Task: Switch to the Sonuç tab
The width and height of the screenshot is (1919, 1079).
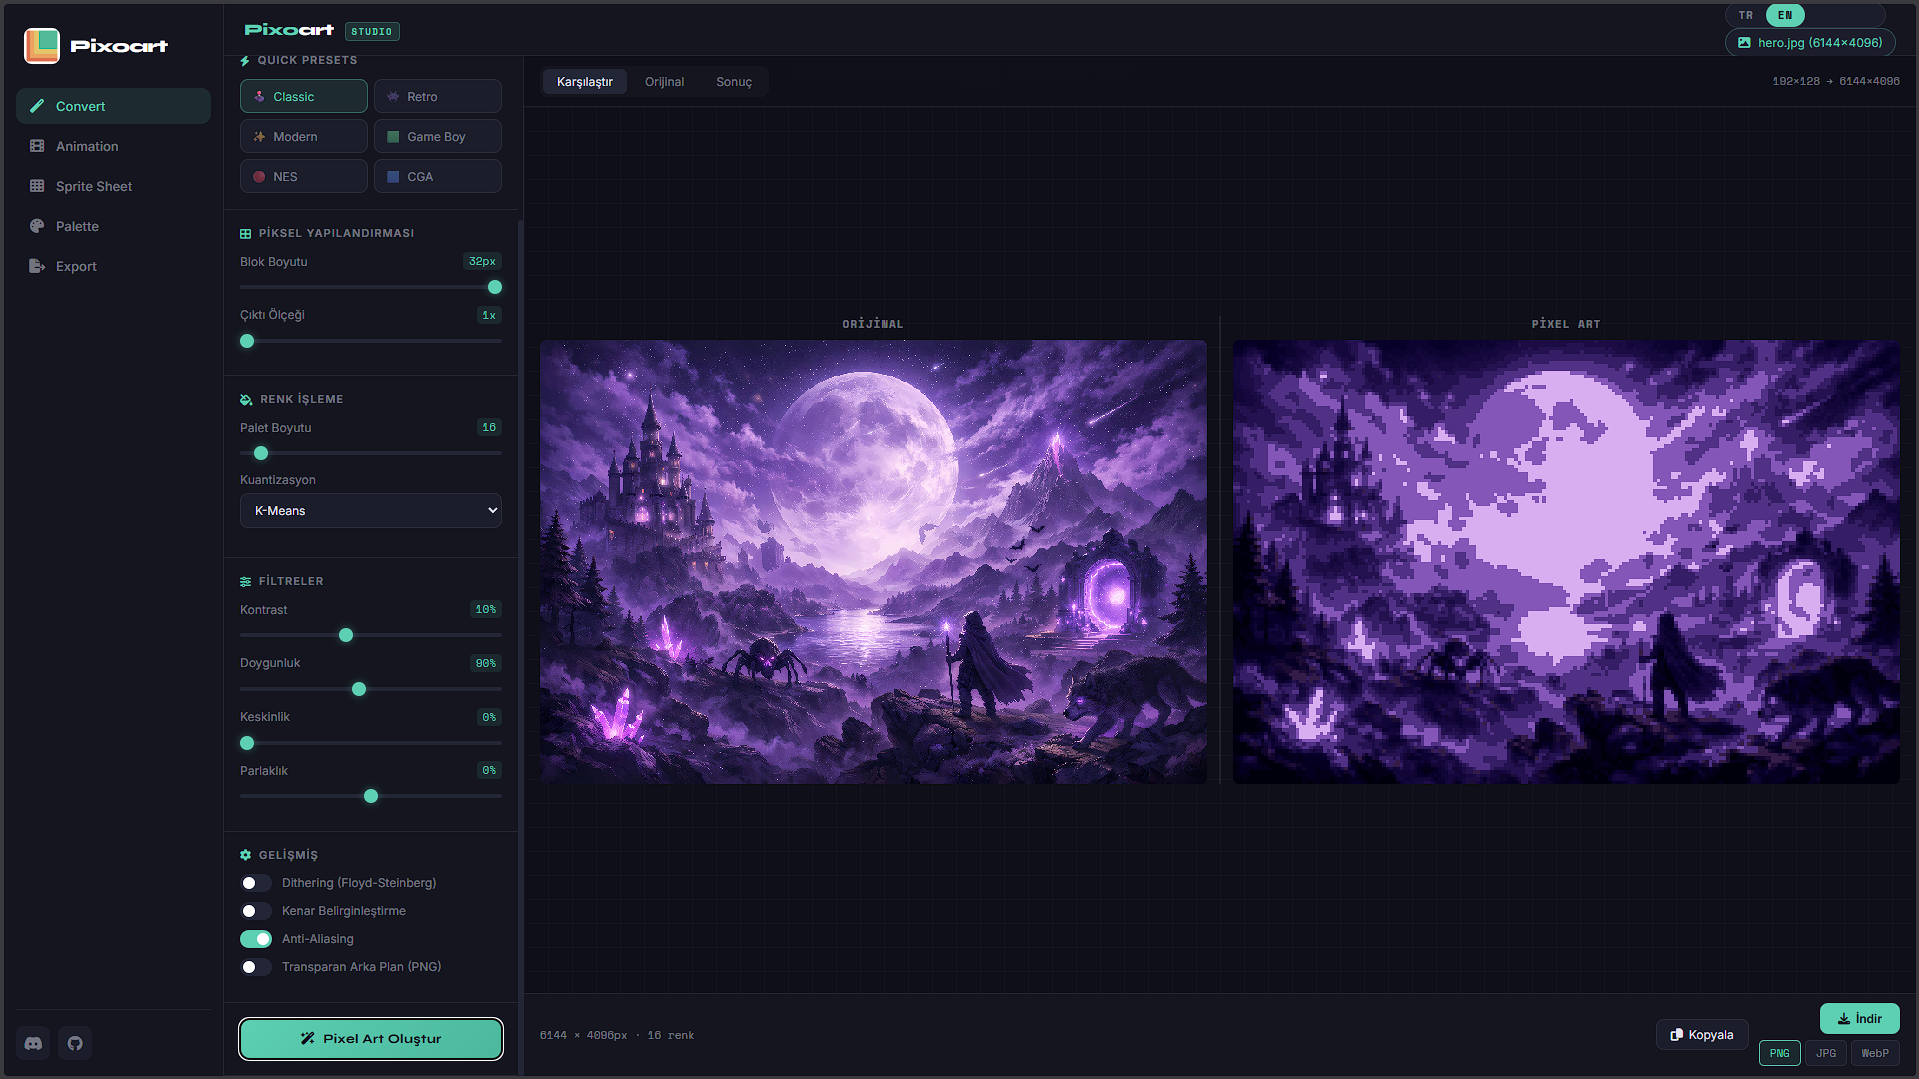Action: (734, 82)
